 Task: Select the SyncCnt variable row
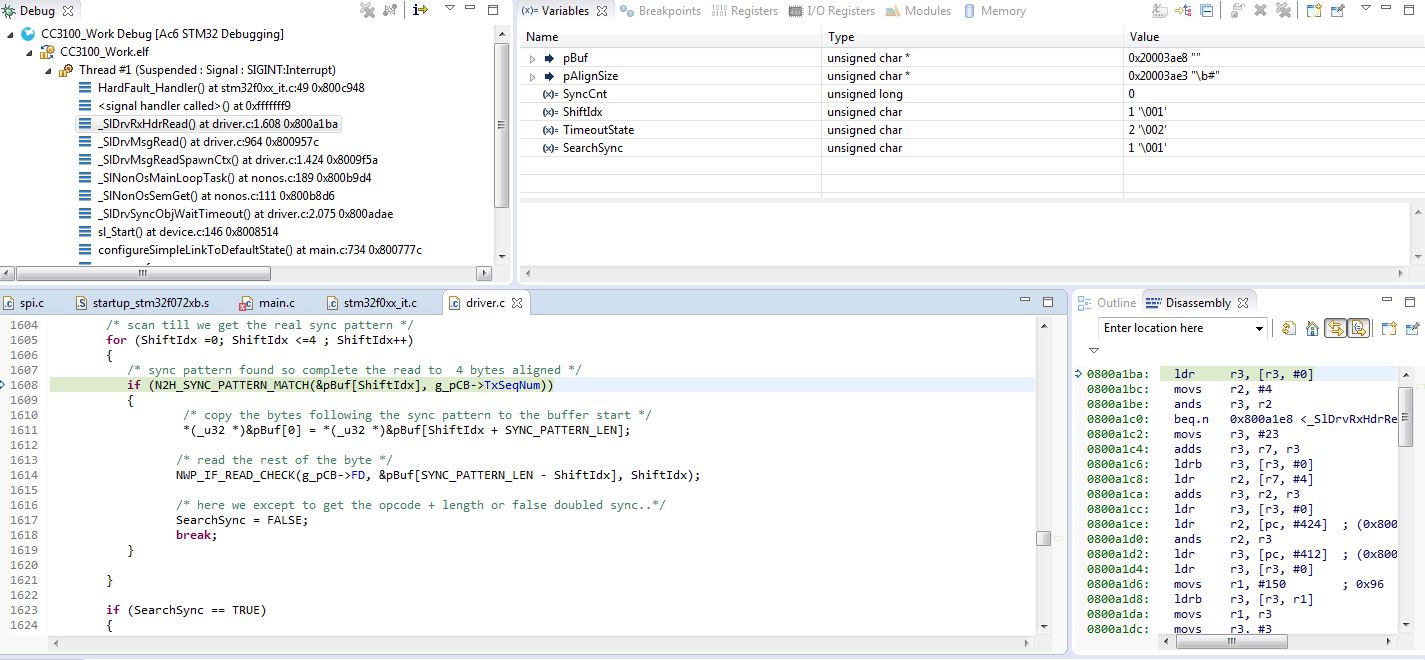(x=971, y=94)
